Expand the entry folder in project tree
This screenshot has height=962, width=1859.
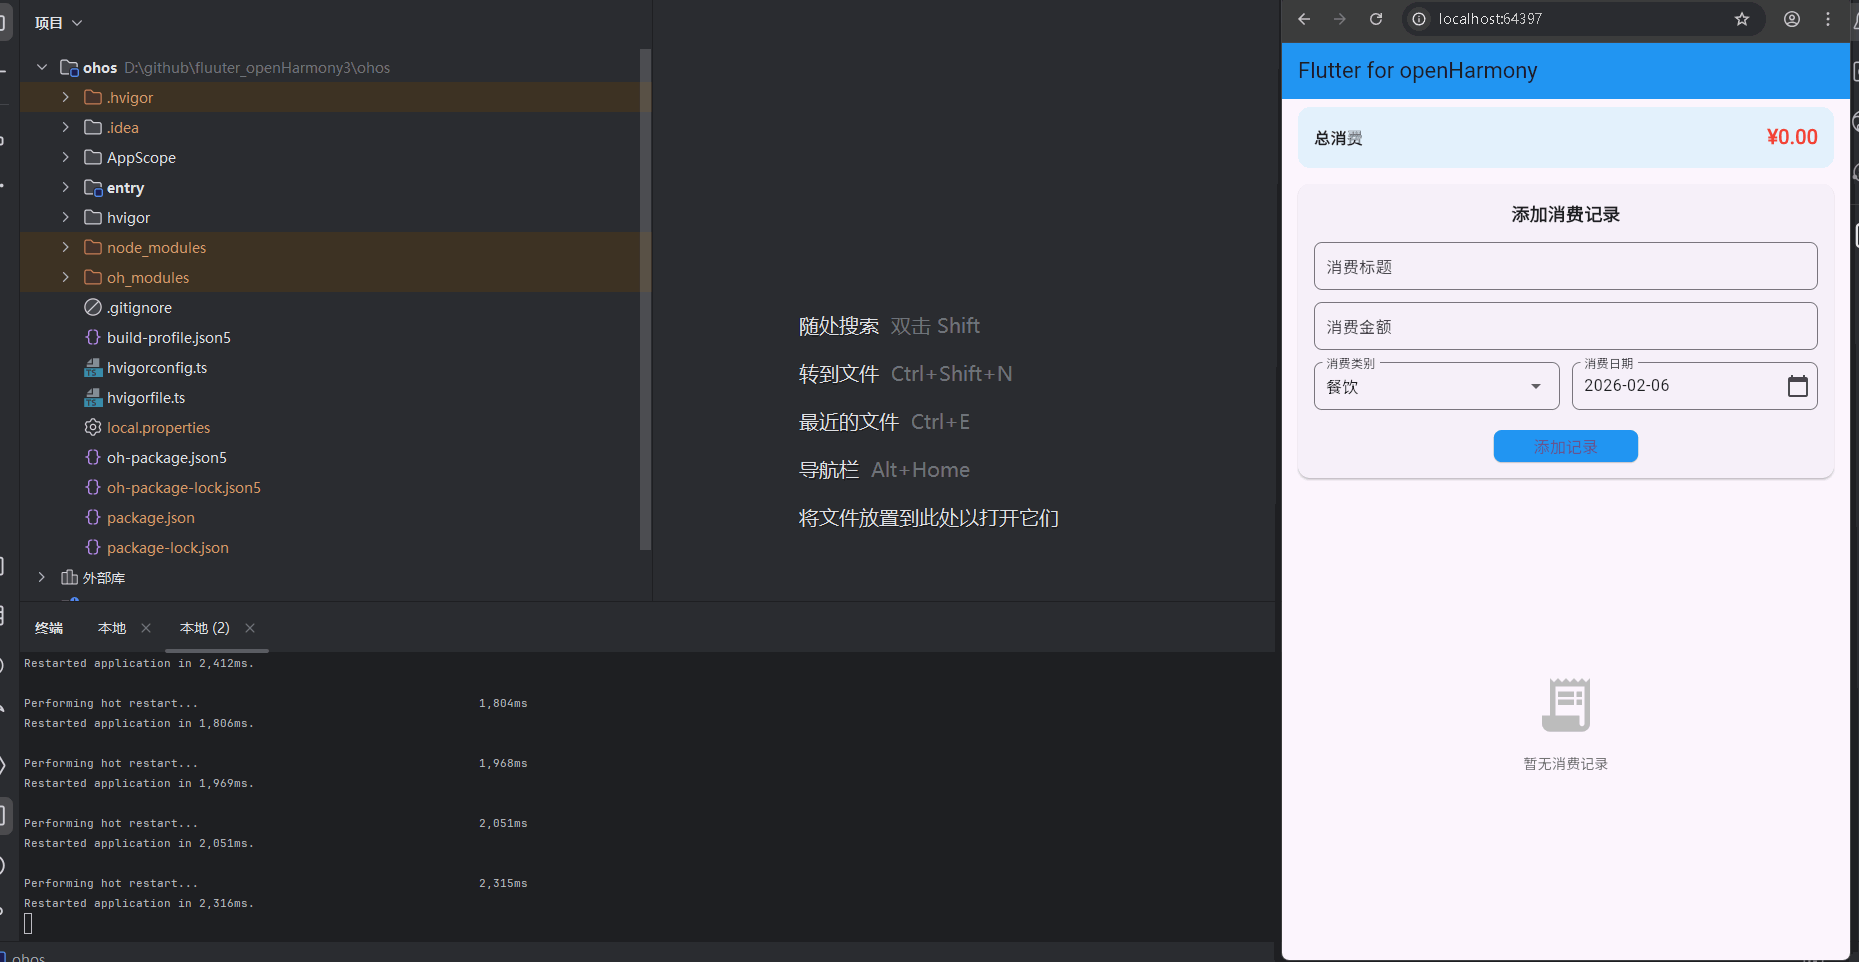click(65, 187)
